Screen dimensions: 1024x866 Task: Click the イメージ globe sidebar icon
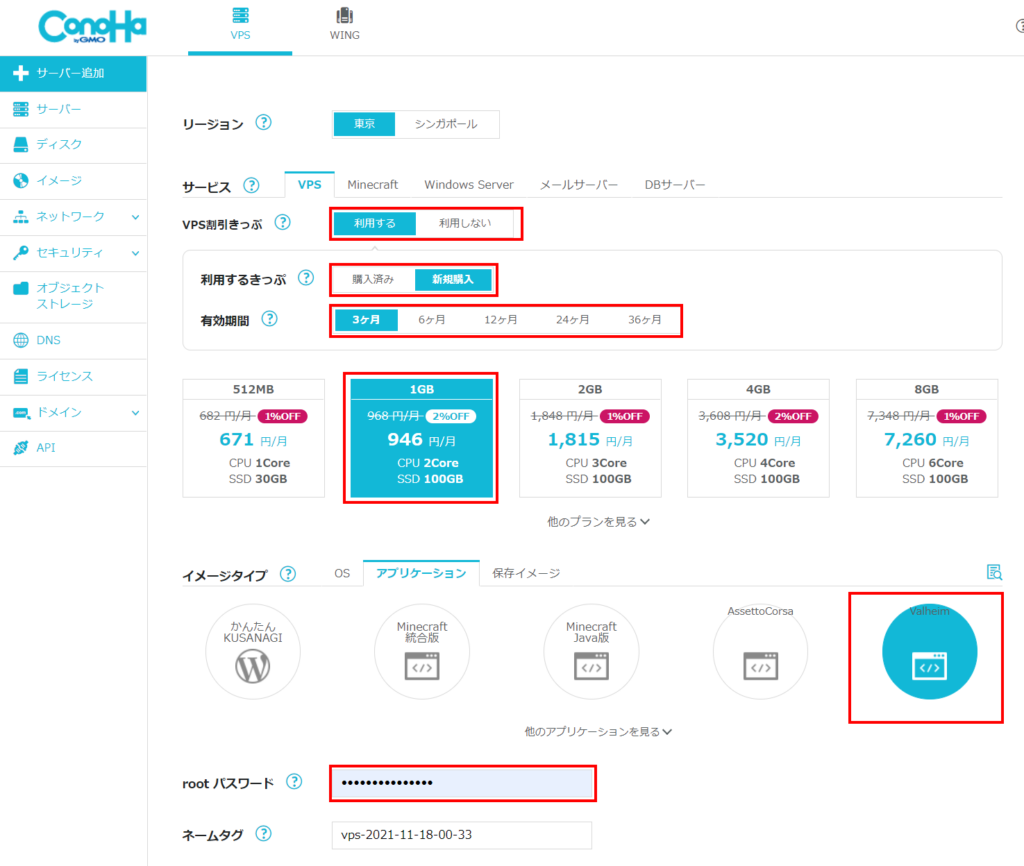(x=21, y=180)
